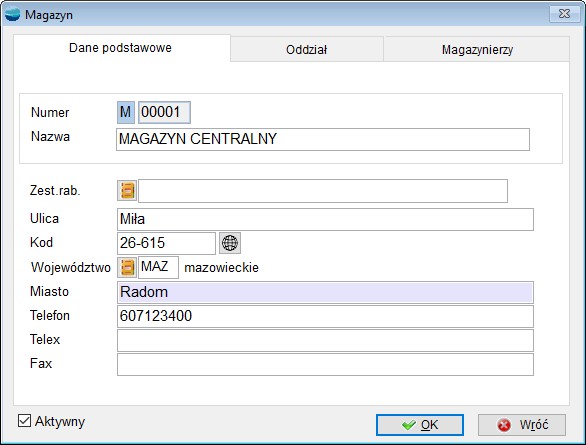This screenshot has width=586, height=445.
Task: Click the Kod field with 26-615
Action: coord(166,243)
